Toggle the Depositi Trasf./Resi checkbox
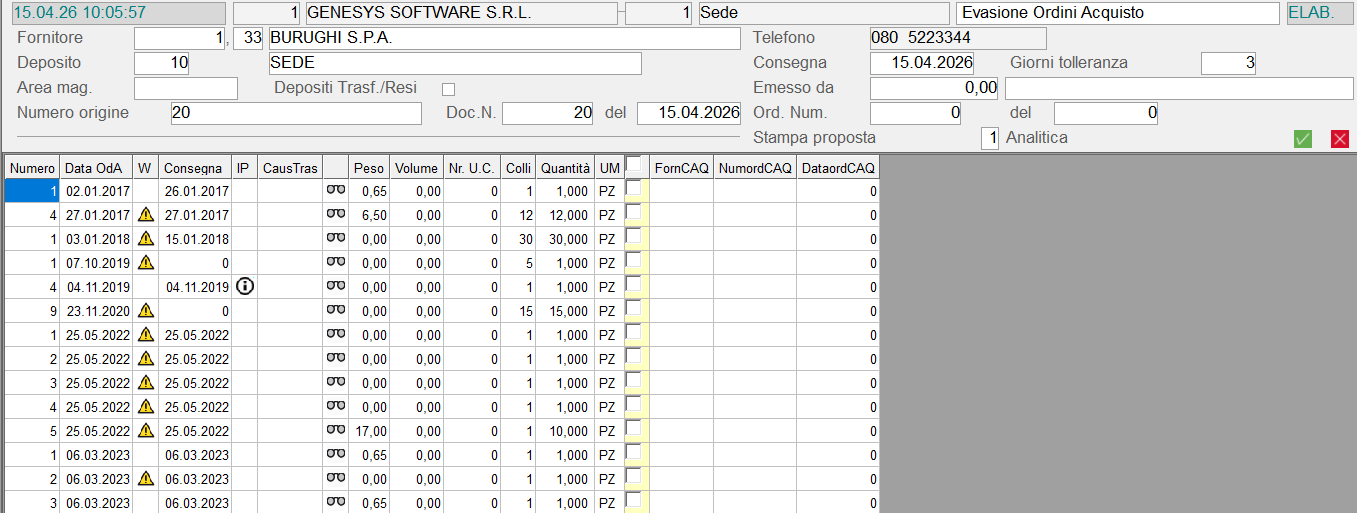Screen dimensions: 1357x513 point(449,89)
